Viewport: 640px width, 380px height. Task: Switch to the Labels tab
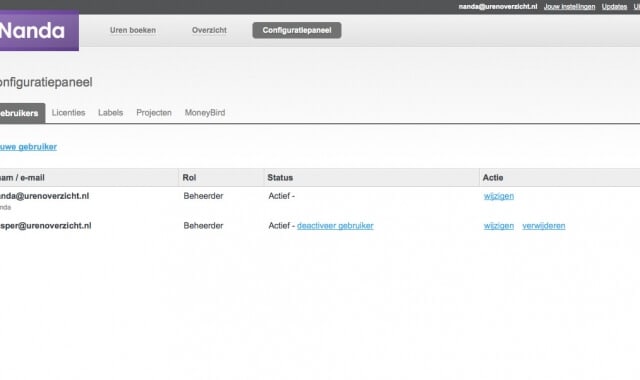(x=110, y=113)
